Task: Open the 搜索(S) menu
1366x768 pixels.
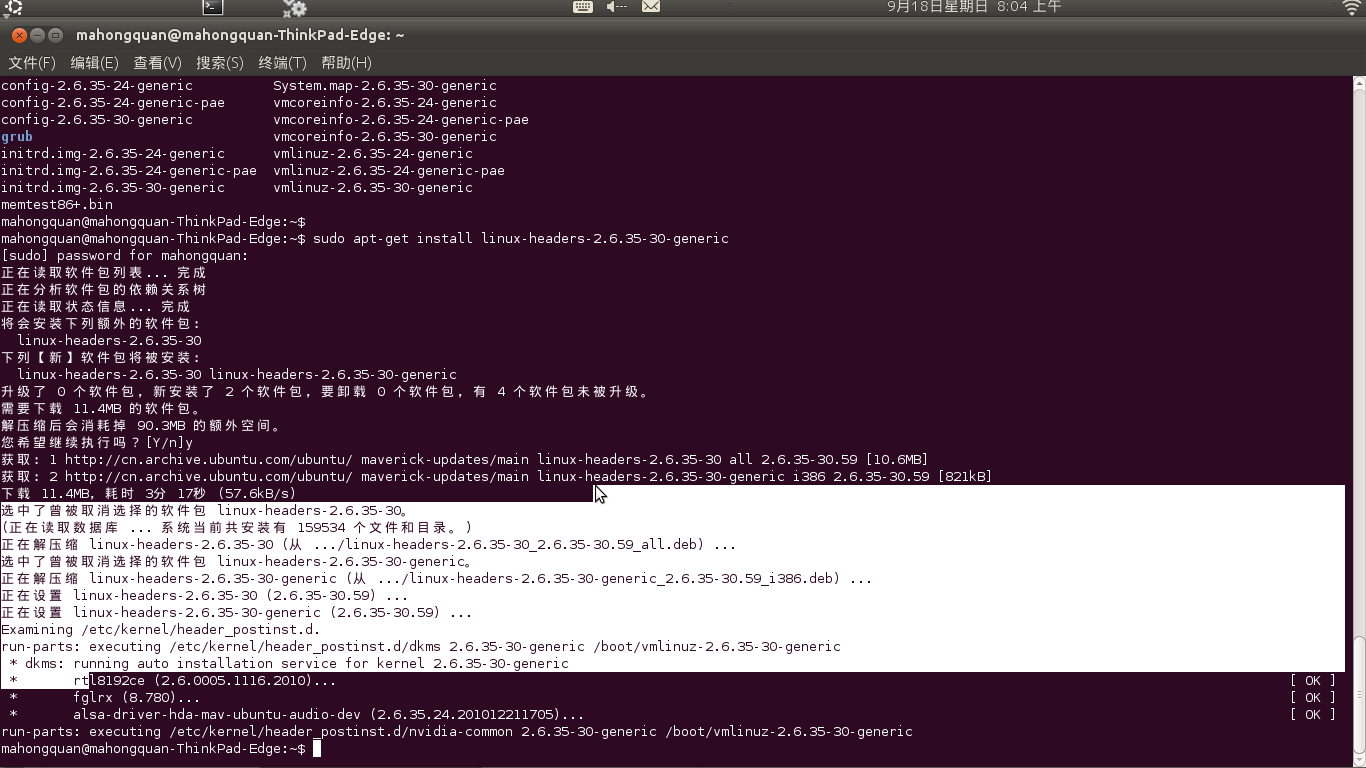Action: 220,63
